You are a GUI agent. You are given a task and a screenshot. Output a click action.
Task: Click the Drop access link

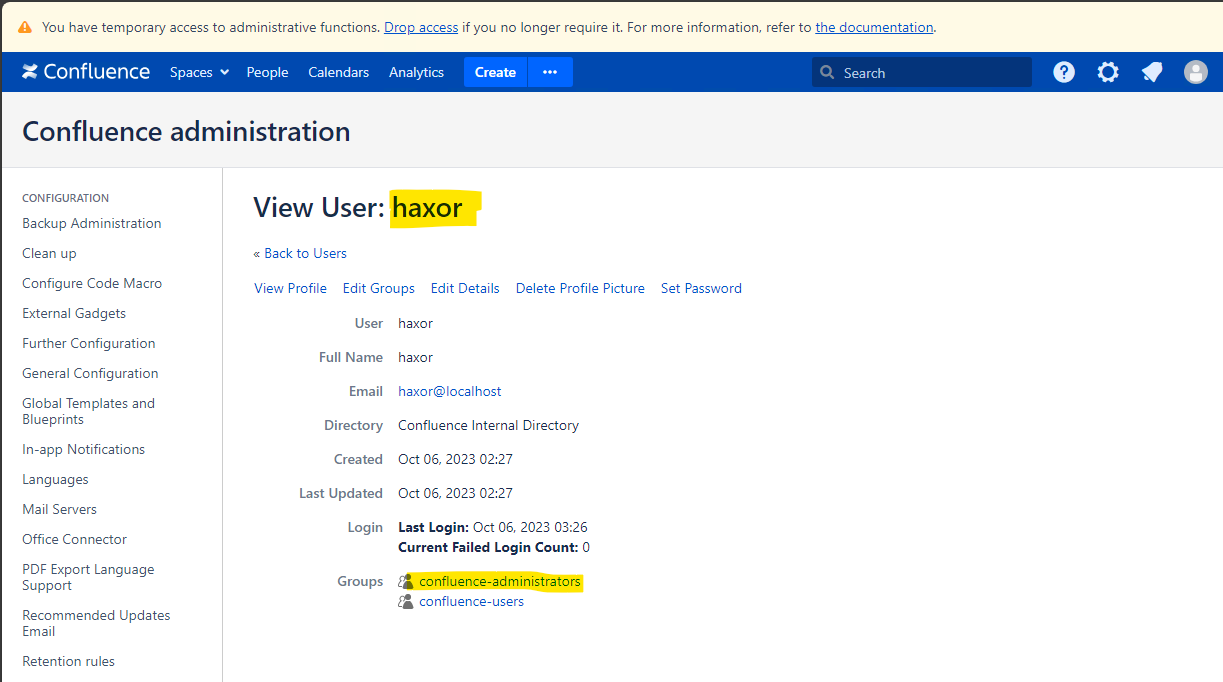tap(421, 28)
